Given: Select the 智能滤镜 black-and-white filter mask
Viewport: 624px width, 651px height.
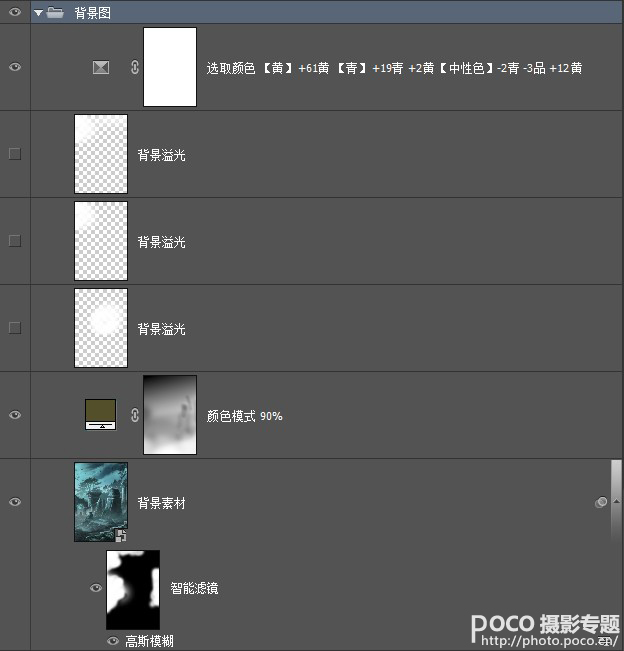Looking at the screenshot, I should (x=133, y=590).
